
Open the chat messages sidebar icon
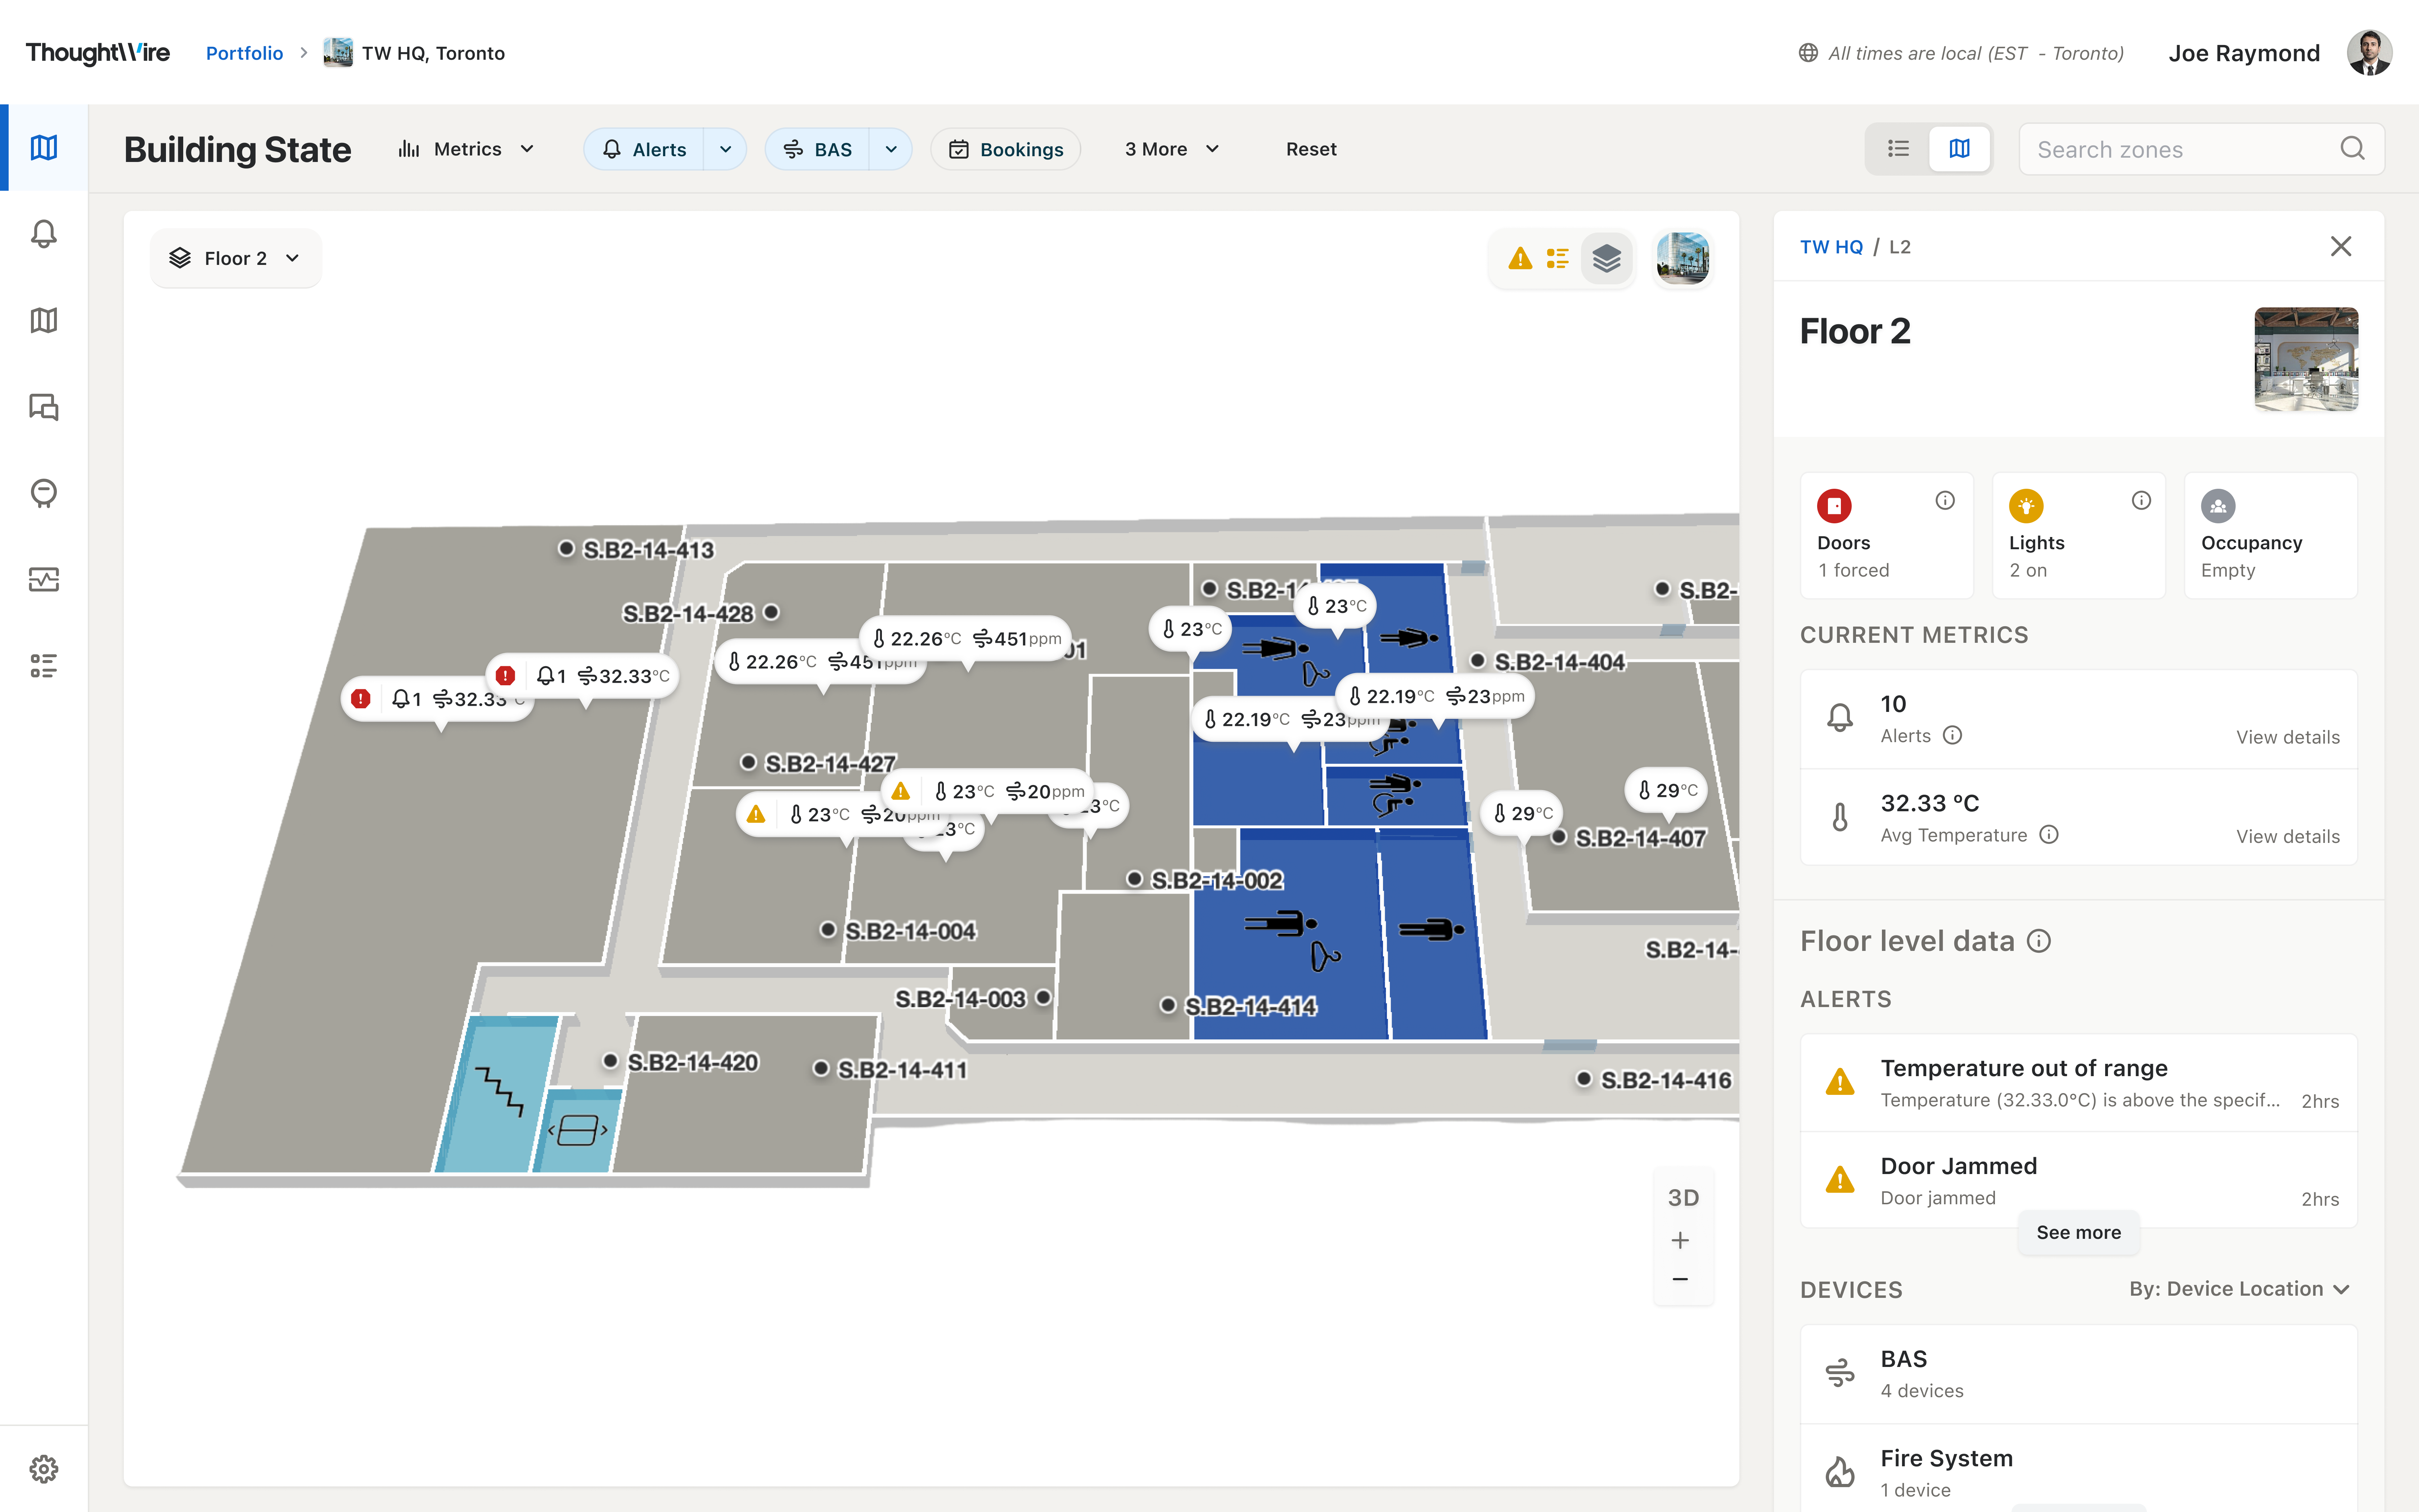44,407
